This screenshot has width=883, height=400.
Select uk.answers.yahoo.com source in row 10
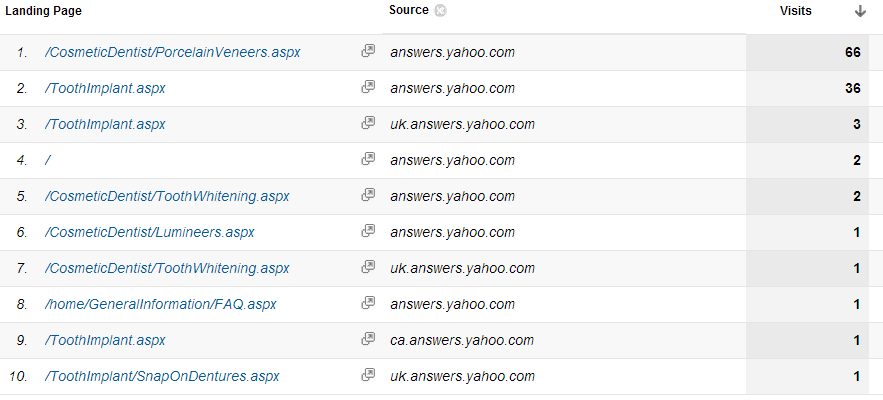[462, 377]
